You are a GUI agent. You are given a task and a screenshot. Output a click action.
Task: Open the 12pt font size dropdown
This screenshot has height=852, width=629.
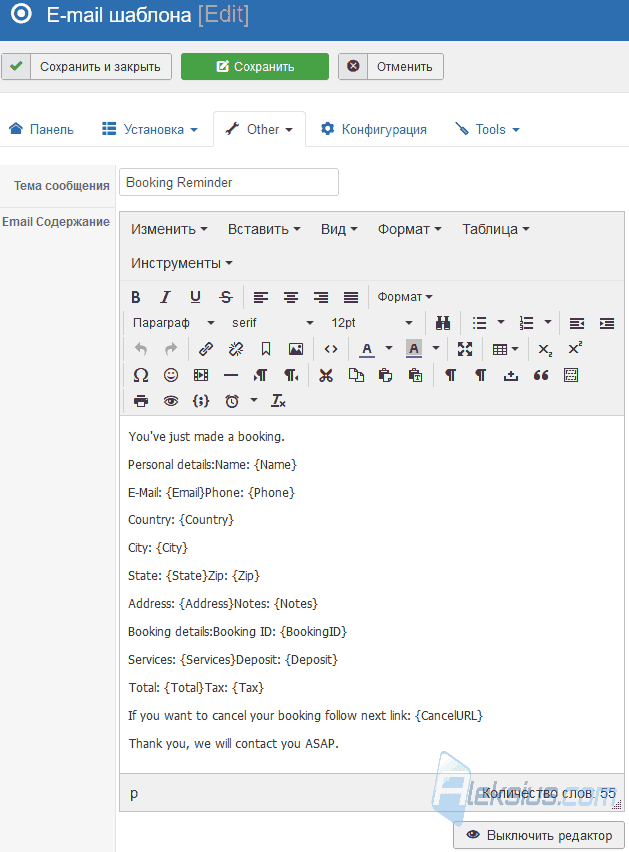(x=372, y=323)
